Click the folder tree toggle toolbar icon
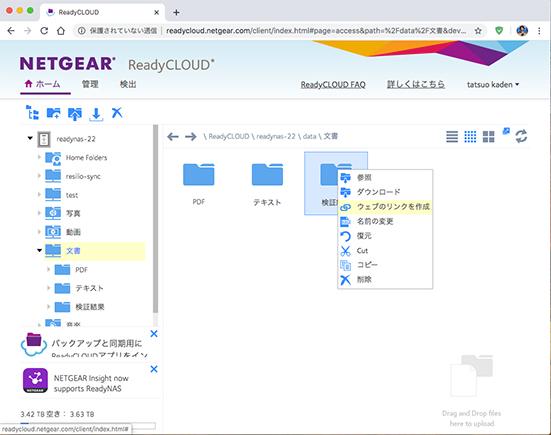551x435 pixels. point(32,113)
